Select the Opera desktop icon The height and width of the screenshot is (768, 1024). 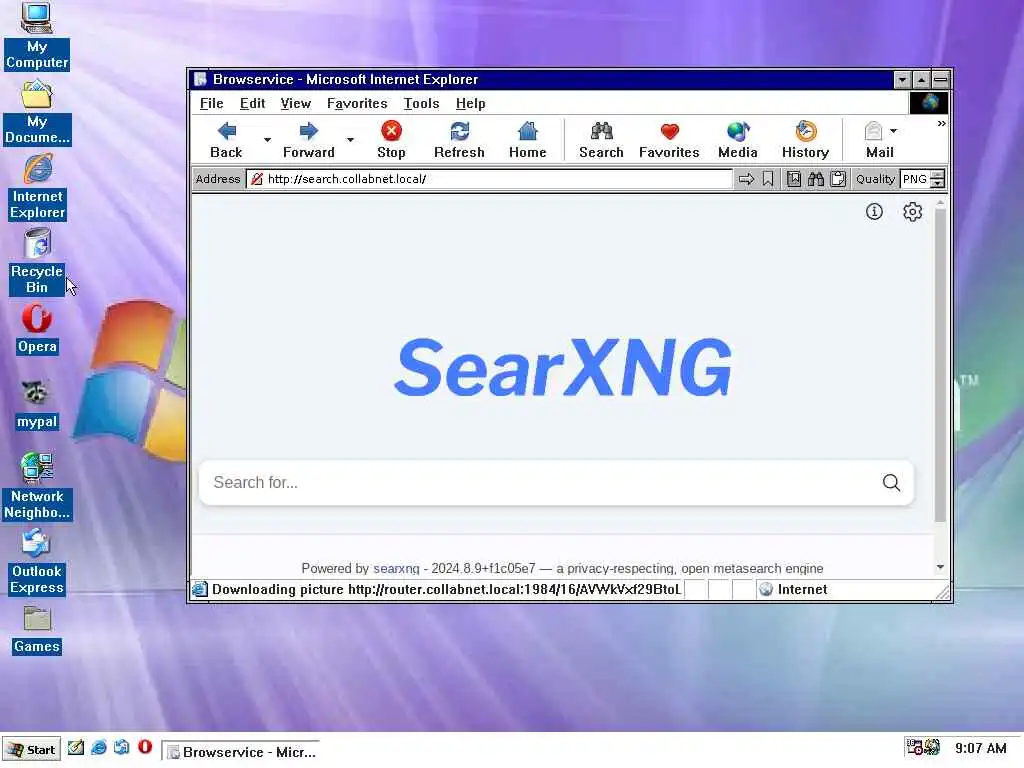(x=37, y=330)
